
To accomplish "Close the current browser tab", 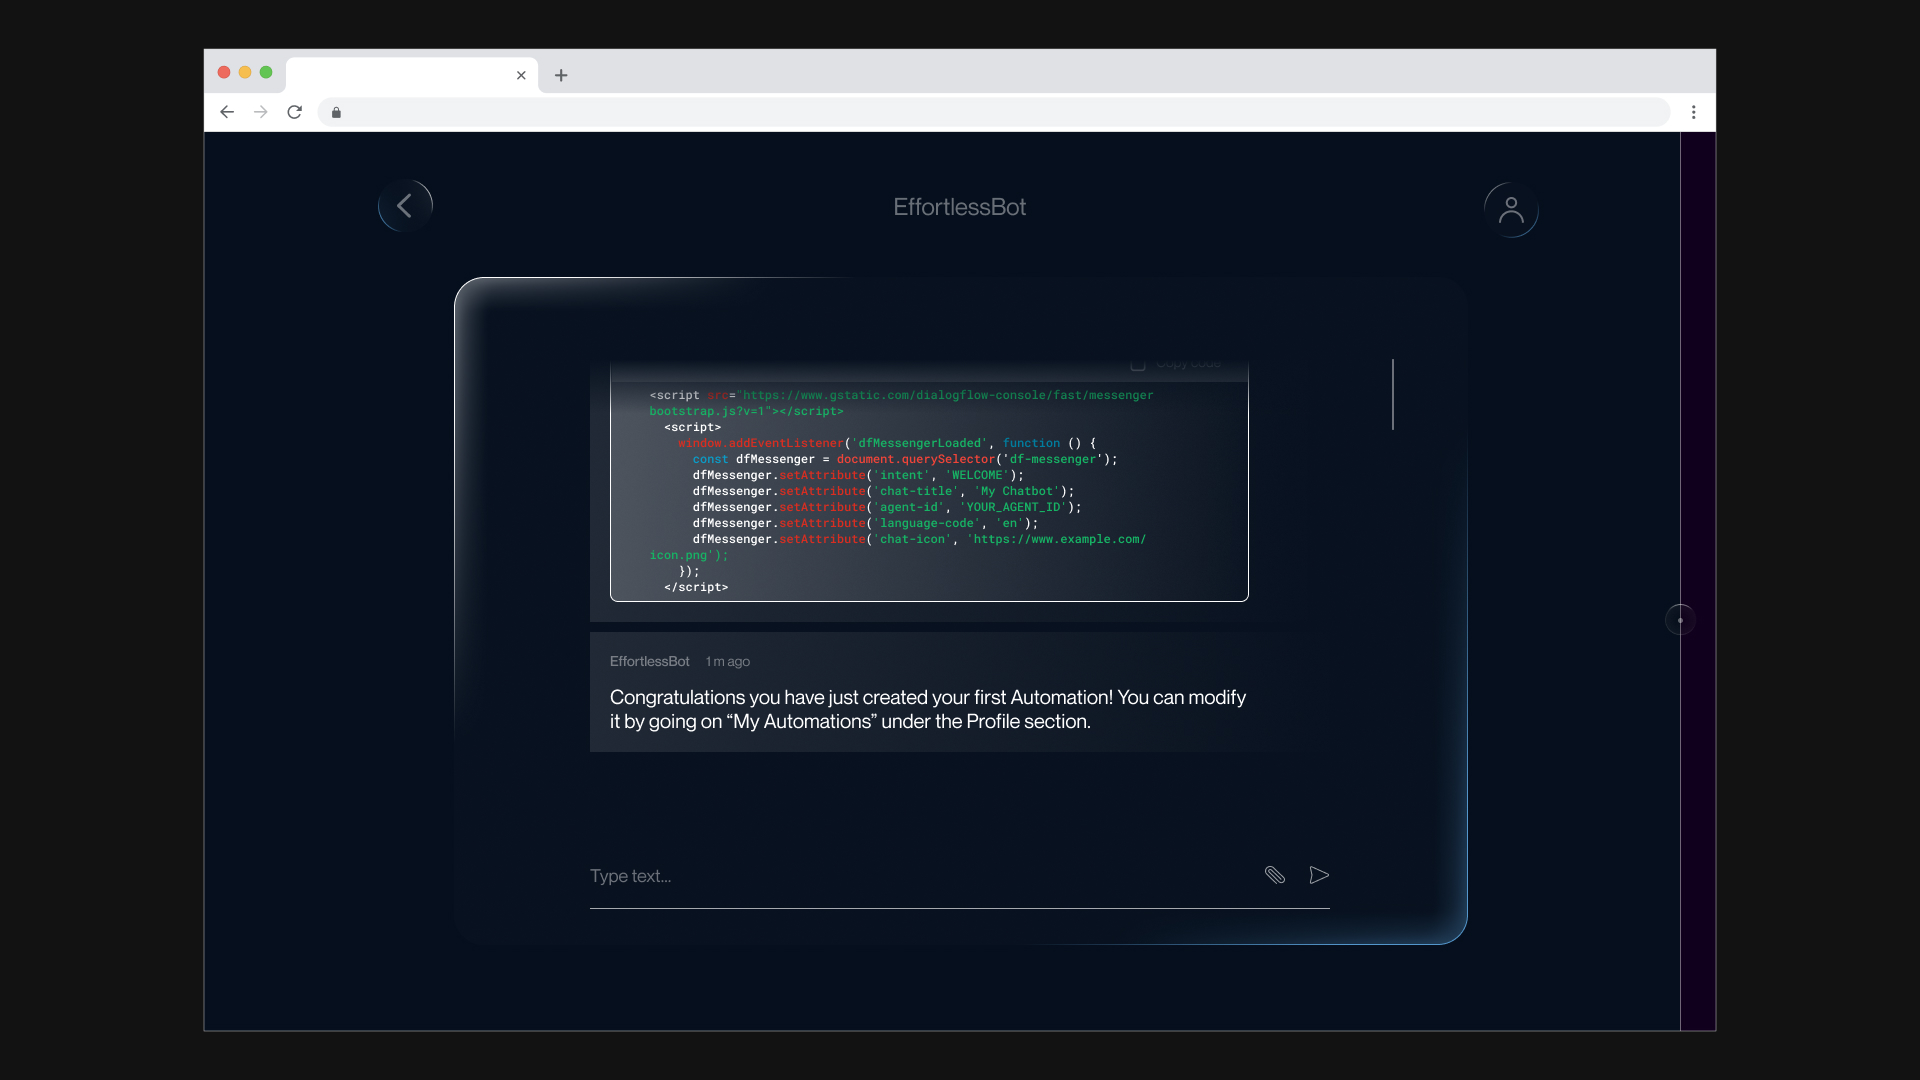I will [x=521, y=75].
